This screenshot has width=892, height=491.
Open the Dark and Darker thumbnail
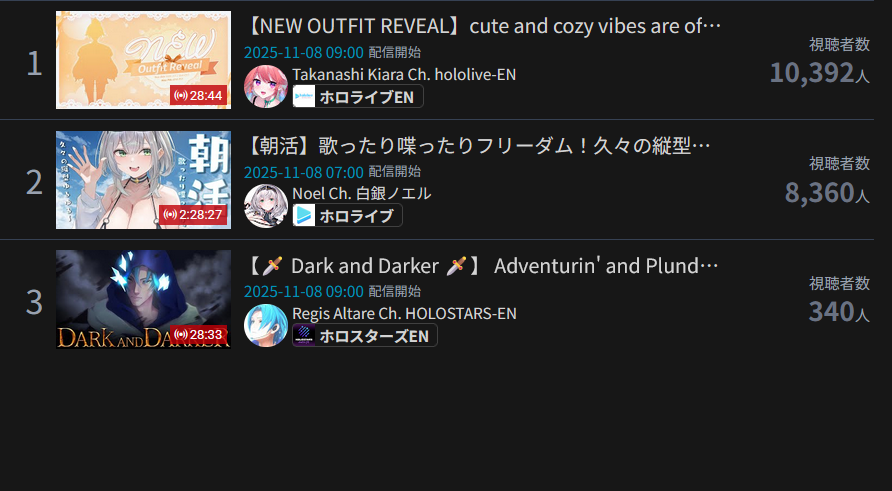143,299
